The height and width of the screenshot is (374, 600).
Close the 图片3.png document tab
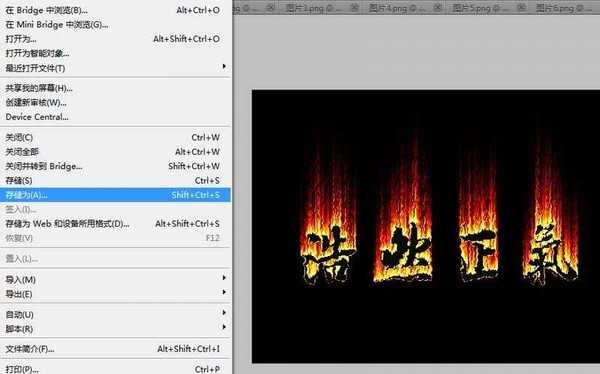coord(355,7)
